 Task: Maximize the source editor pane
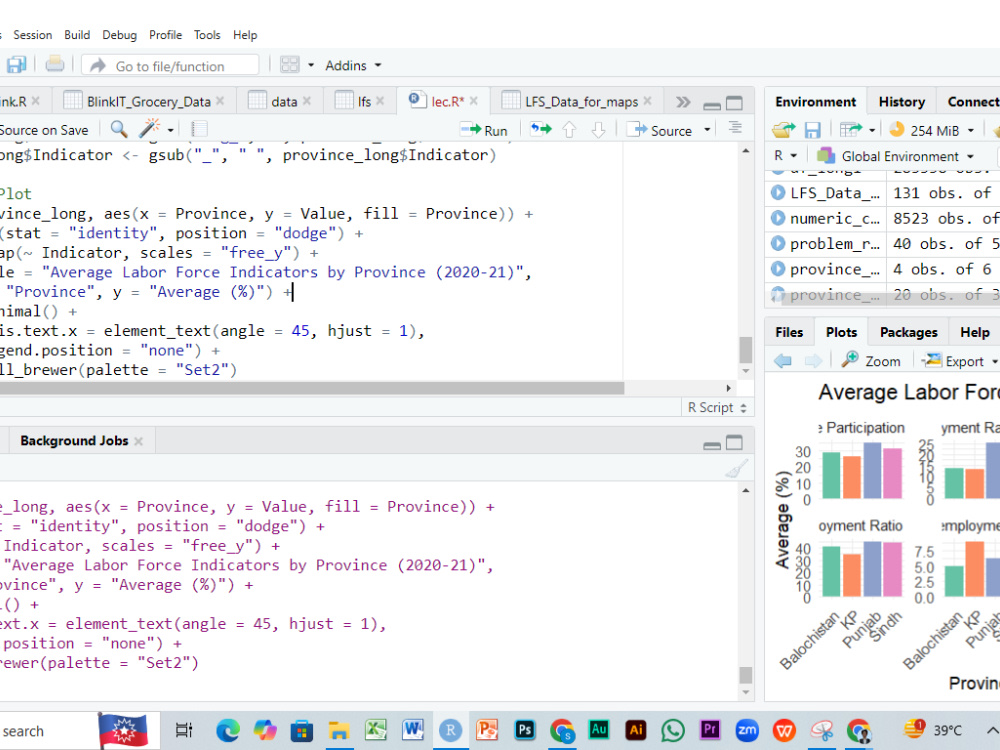pos(735,103)
